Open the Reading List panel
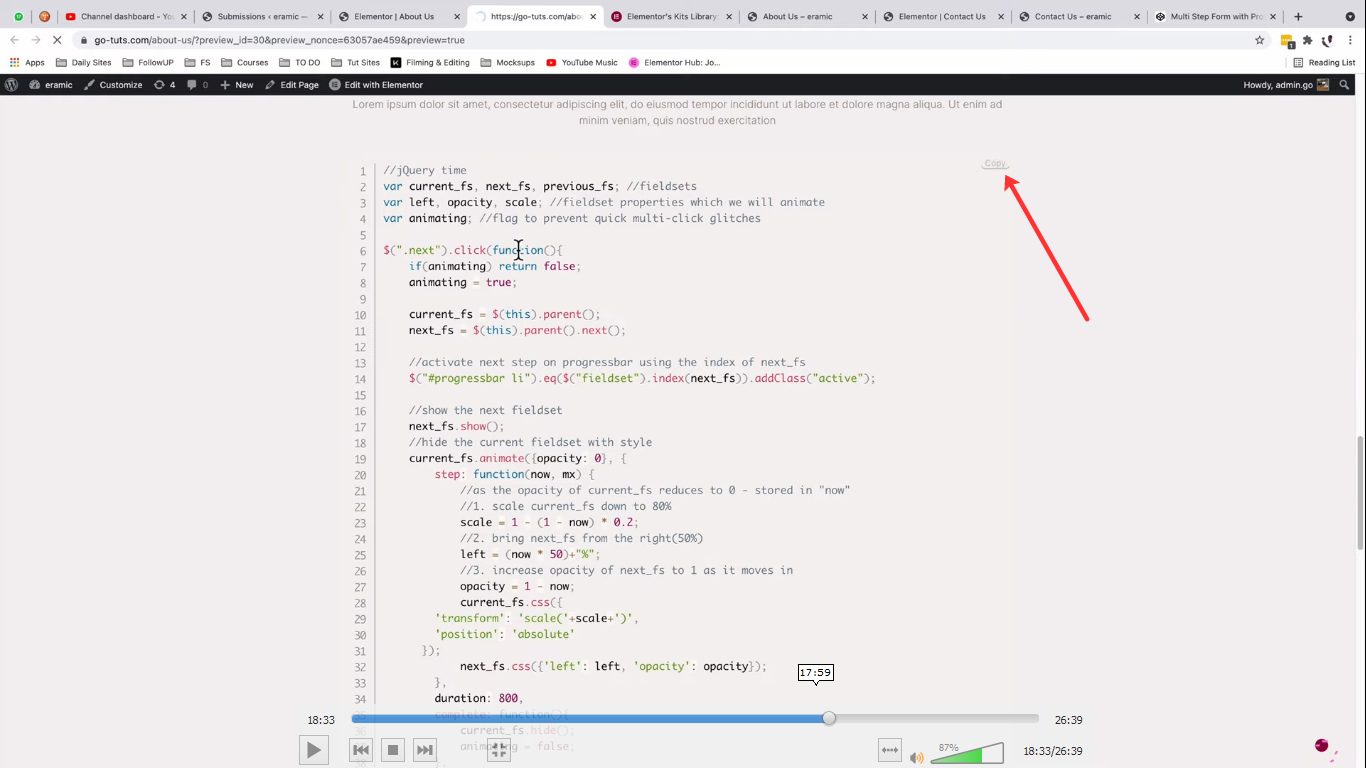Image resolution: width=1366 pixels, height=768 pixels. (x=1324, y=62)
